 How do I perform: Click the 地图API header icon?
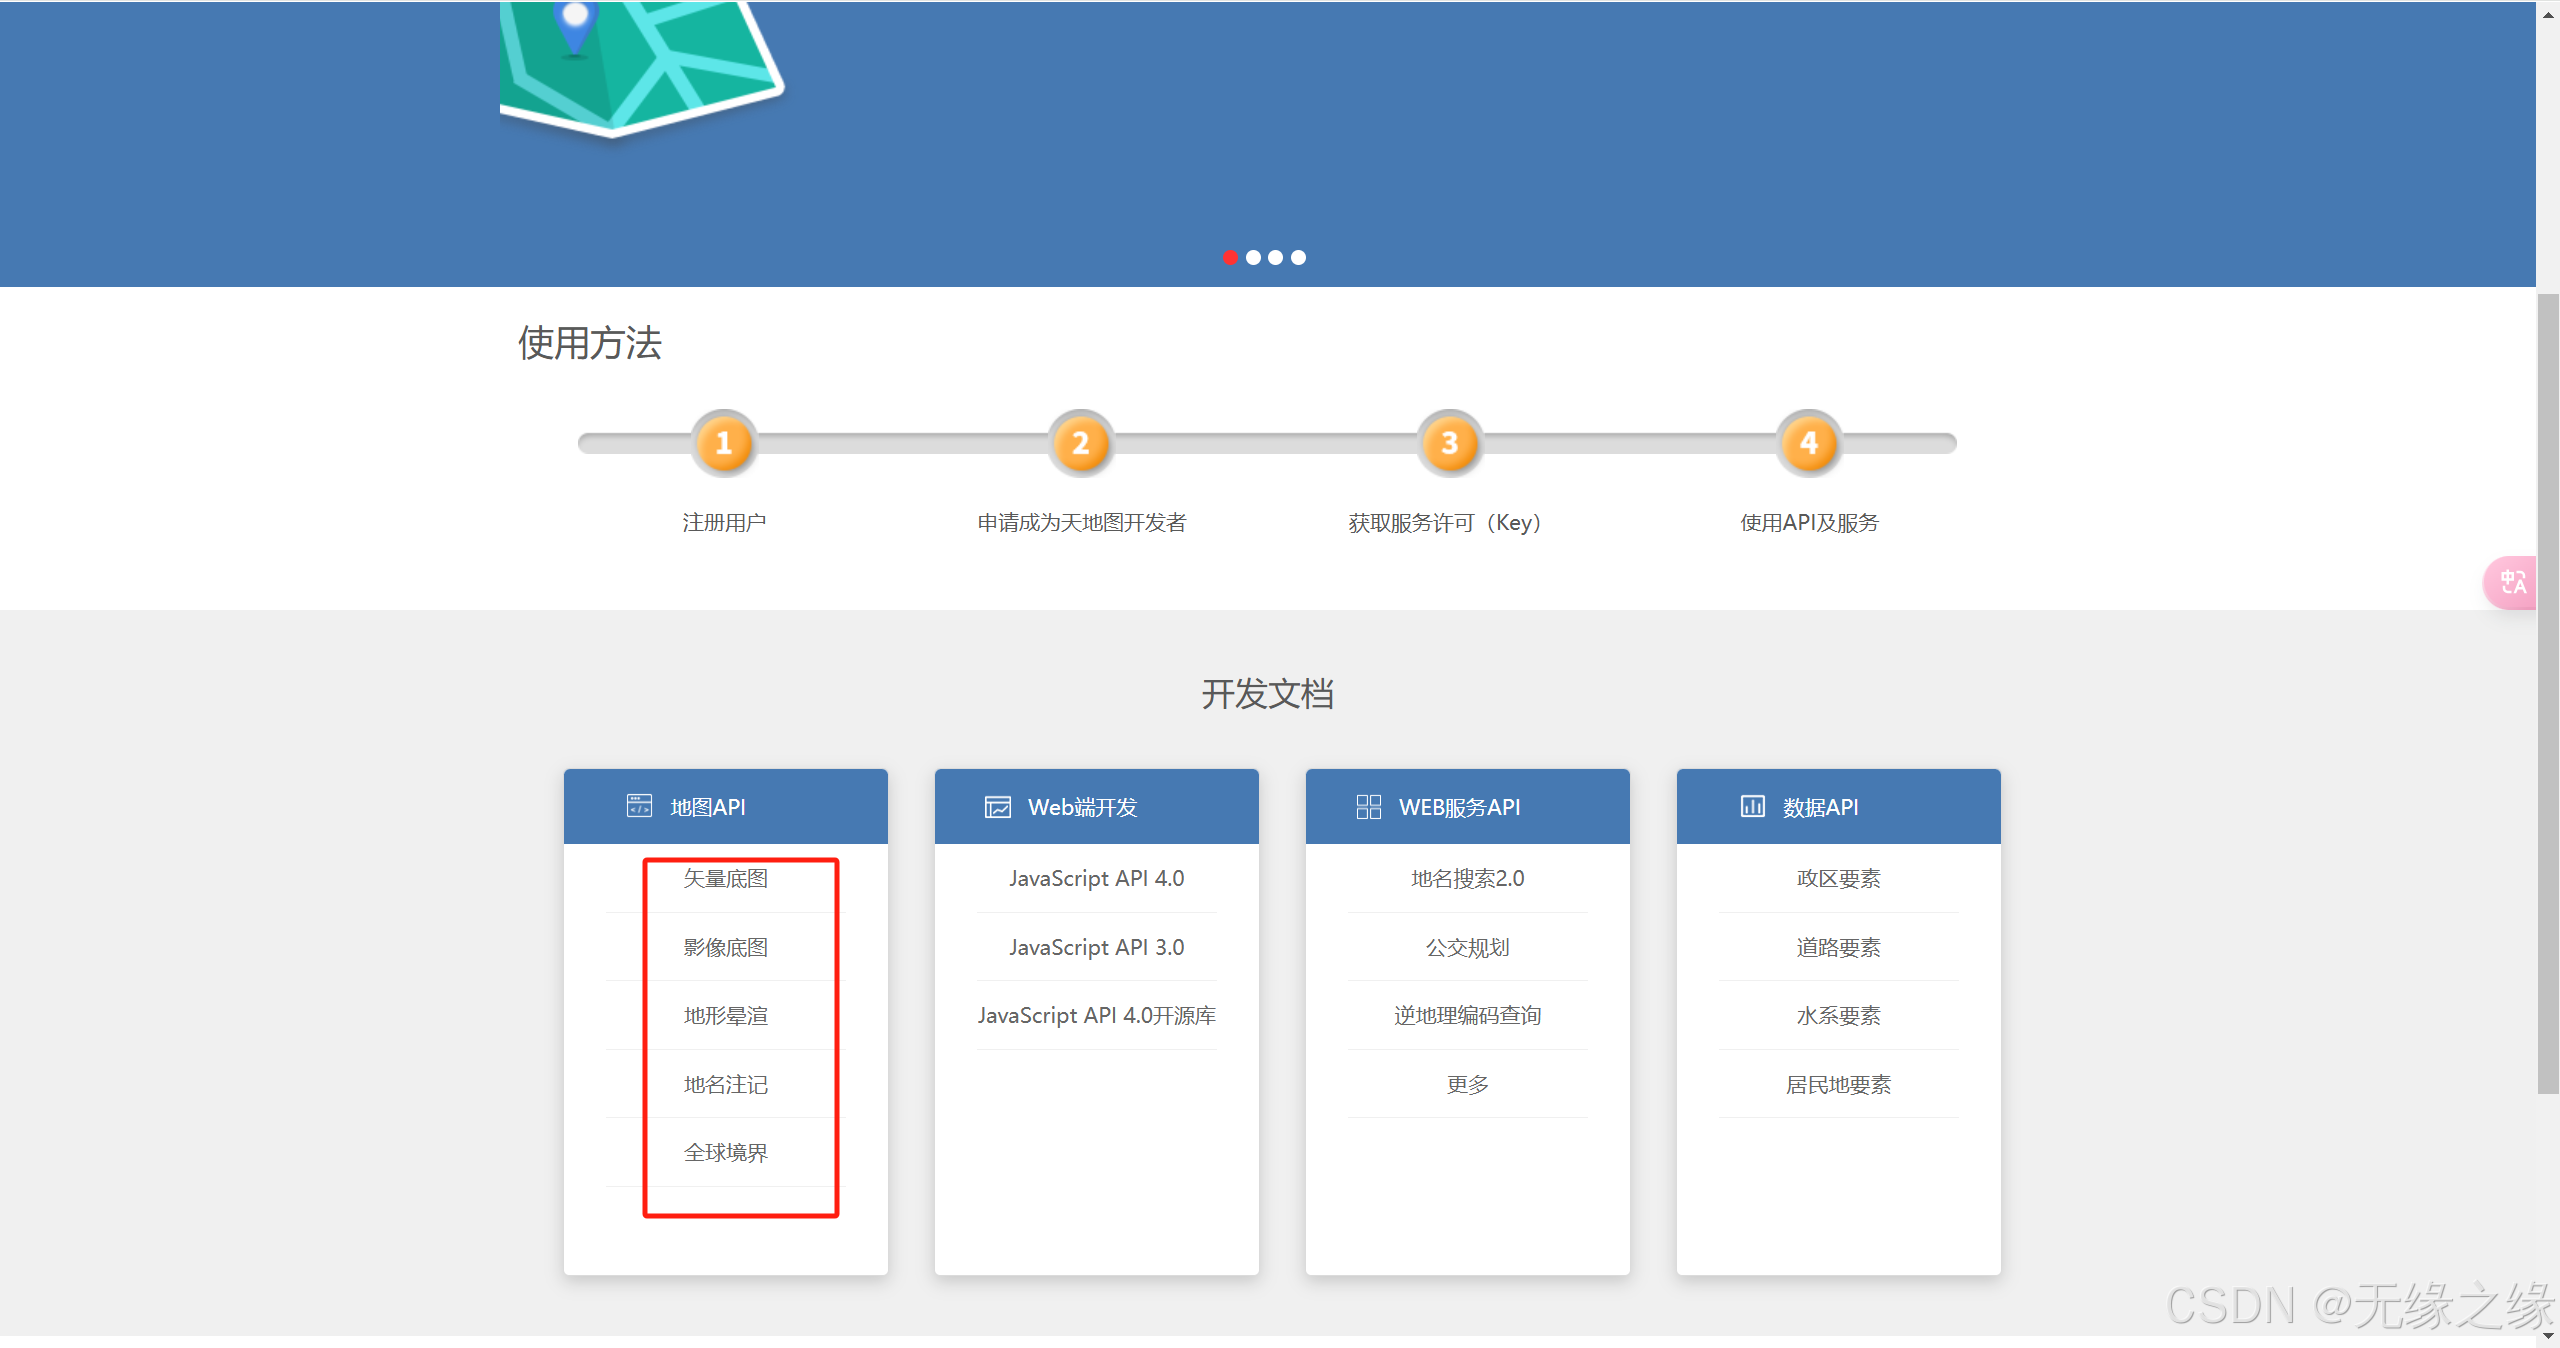(x=639, y=806)
